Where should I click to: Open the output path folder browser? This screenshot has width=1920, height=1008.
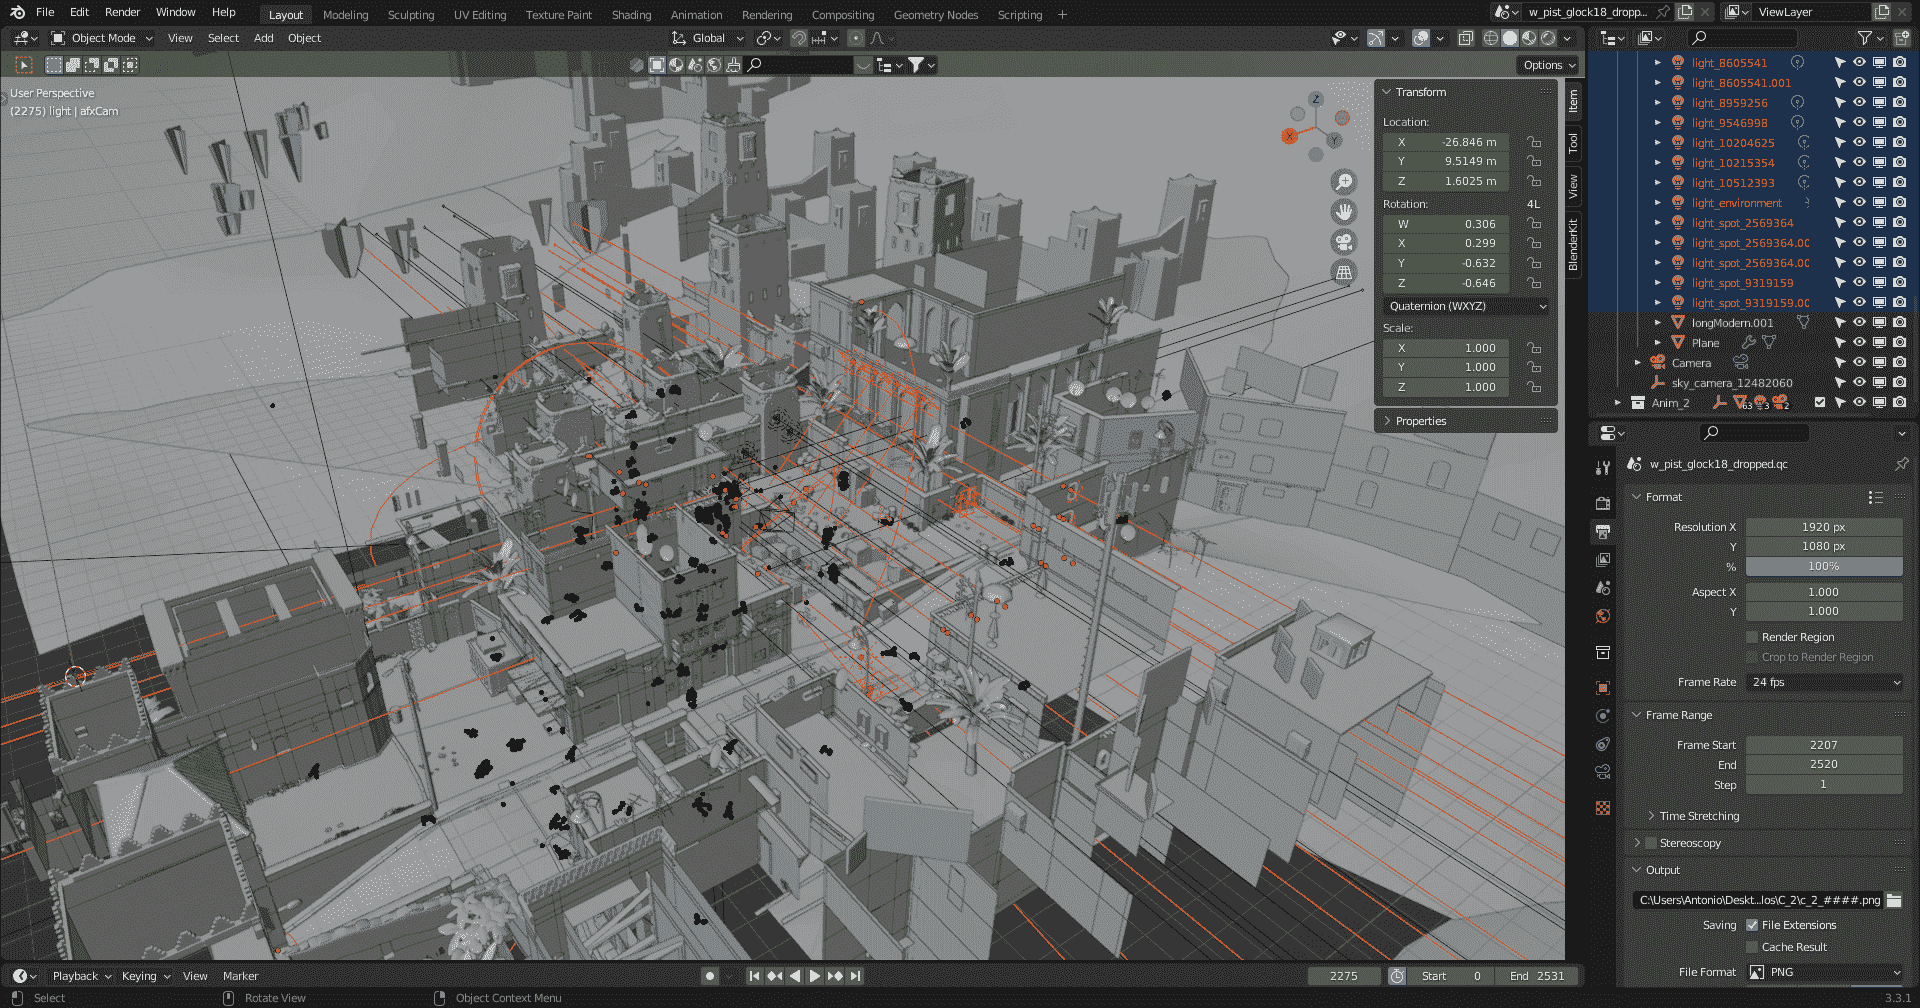(1894, 900)
